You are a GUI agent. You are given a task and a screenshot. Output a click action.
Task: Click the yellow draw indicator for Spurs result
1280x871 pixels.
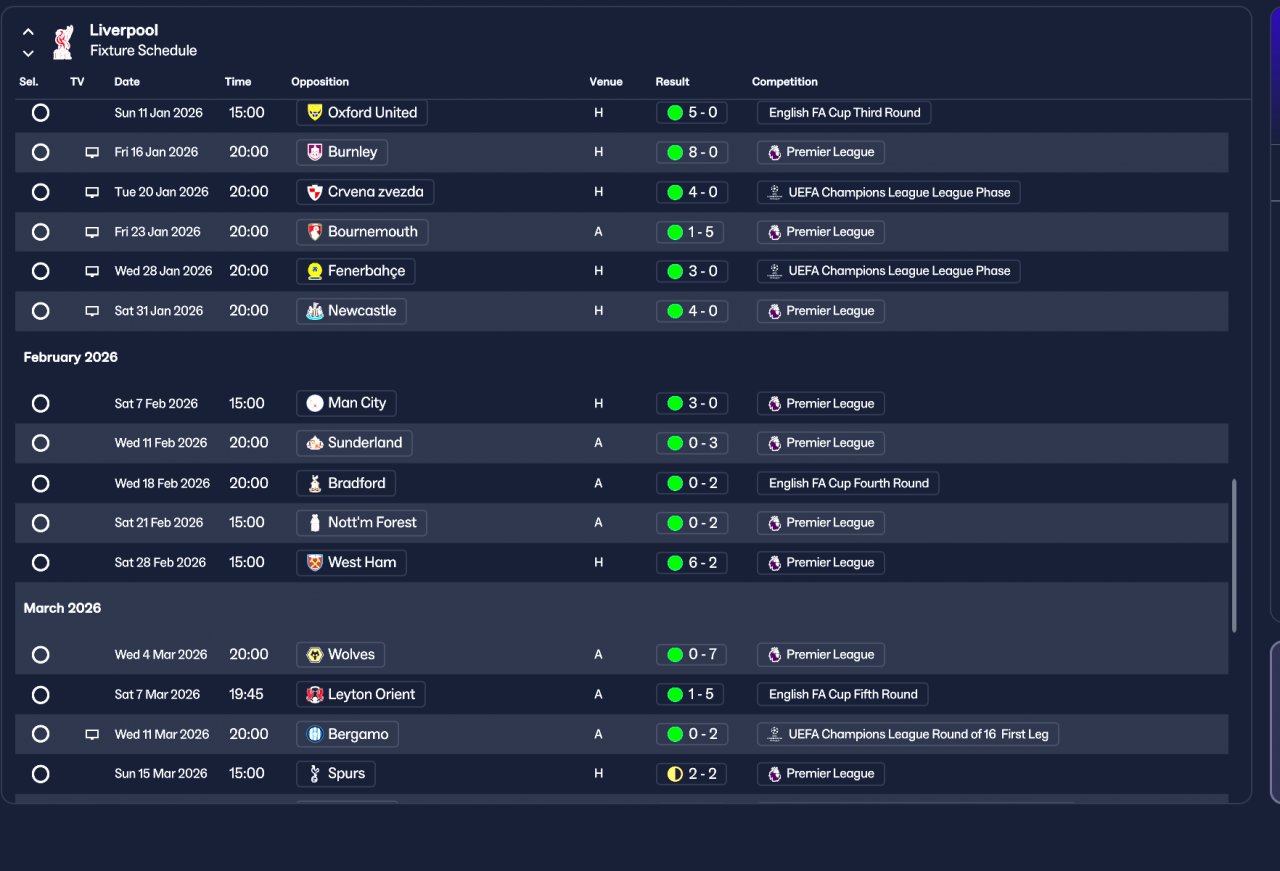pyautogui.click(x=675, y=774)
